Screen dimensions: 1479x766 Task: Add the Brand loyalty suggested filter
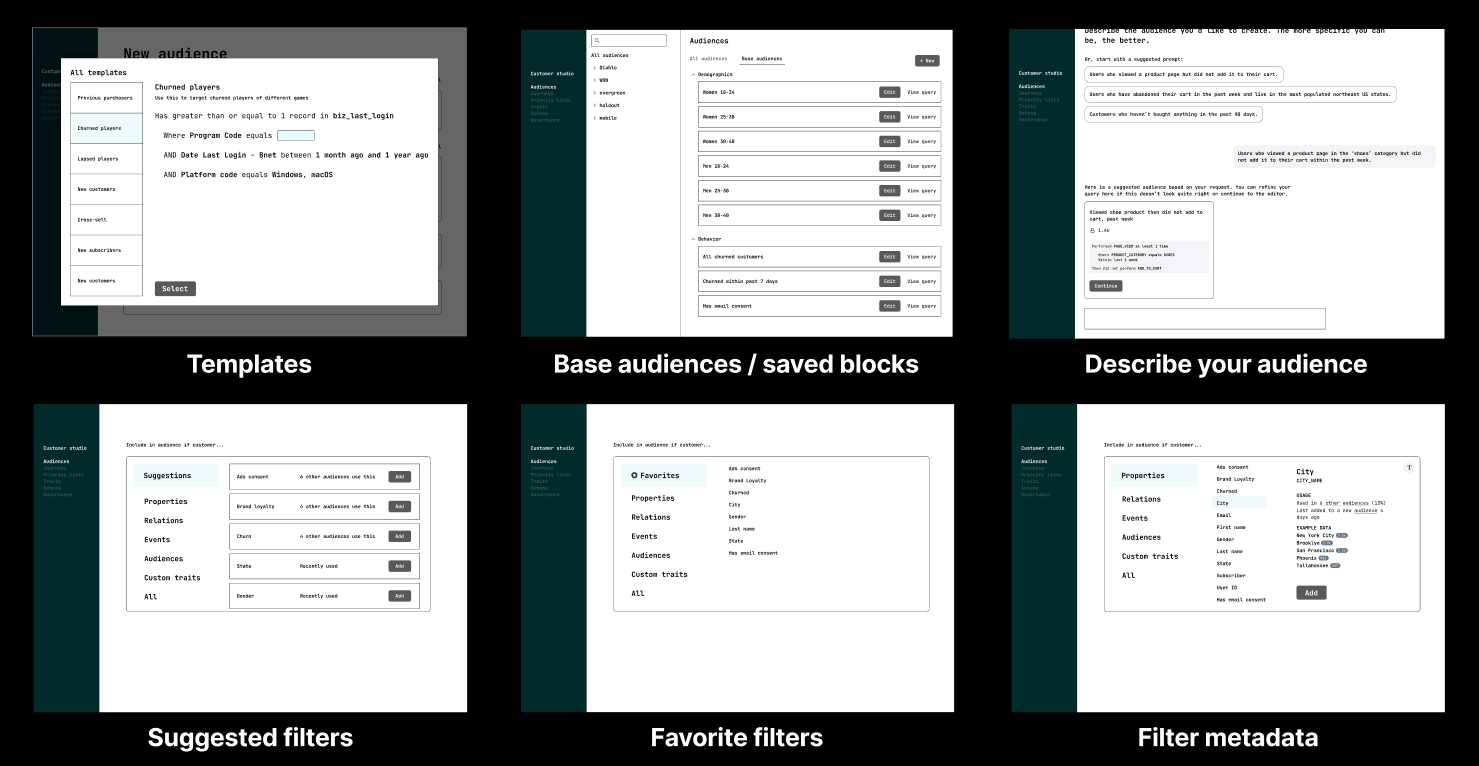coord(399,507)
